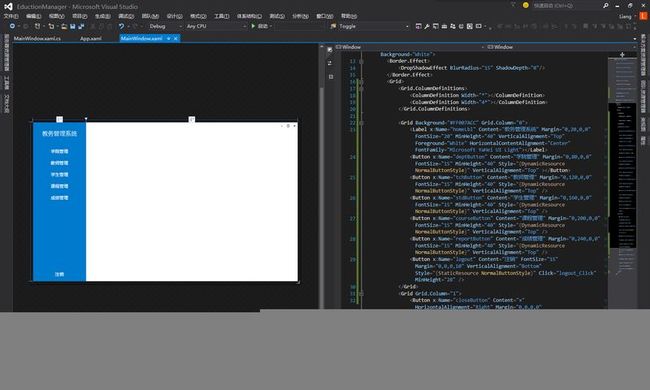Click the green Start debugging button
This screenshot has width=650, height=390.
260,26
